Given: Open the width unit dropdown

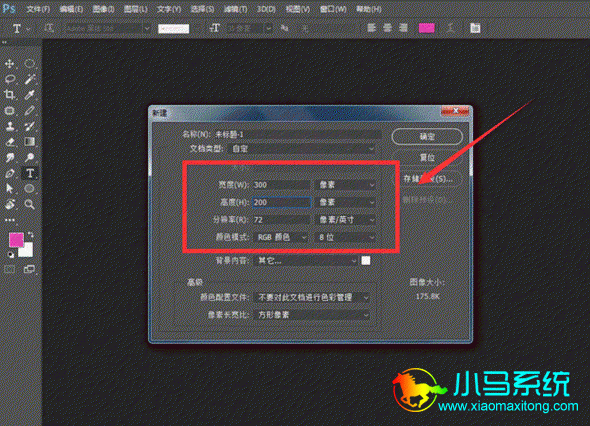Looking at the screenshot, I should [346, 185].
